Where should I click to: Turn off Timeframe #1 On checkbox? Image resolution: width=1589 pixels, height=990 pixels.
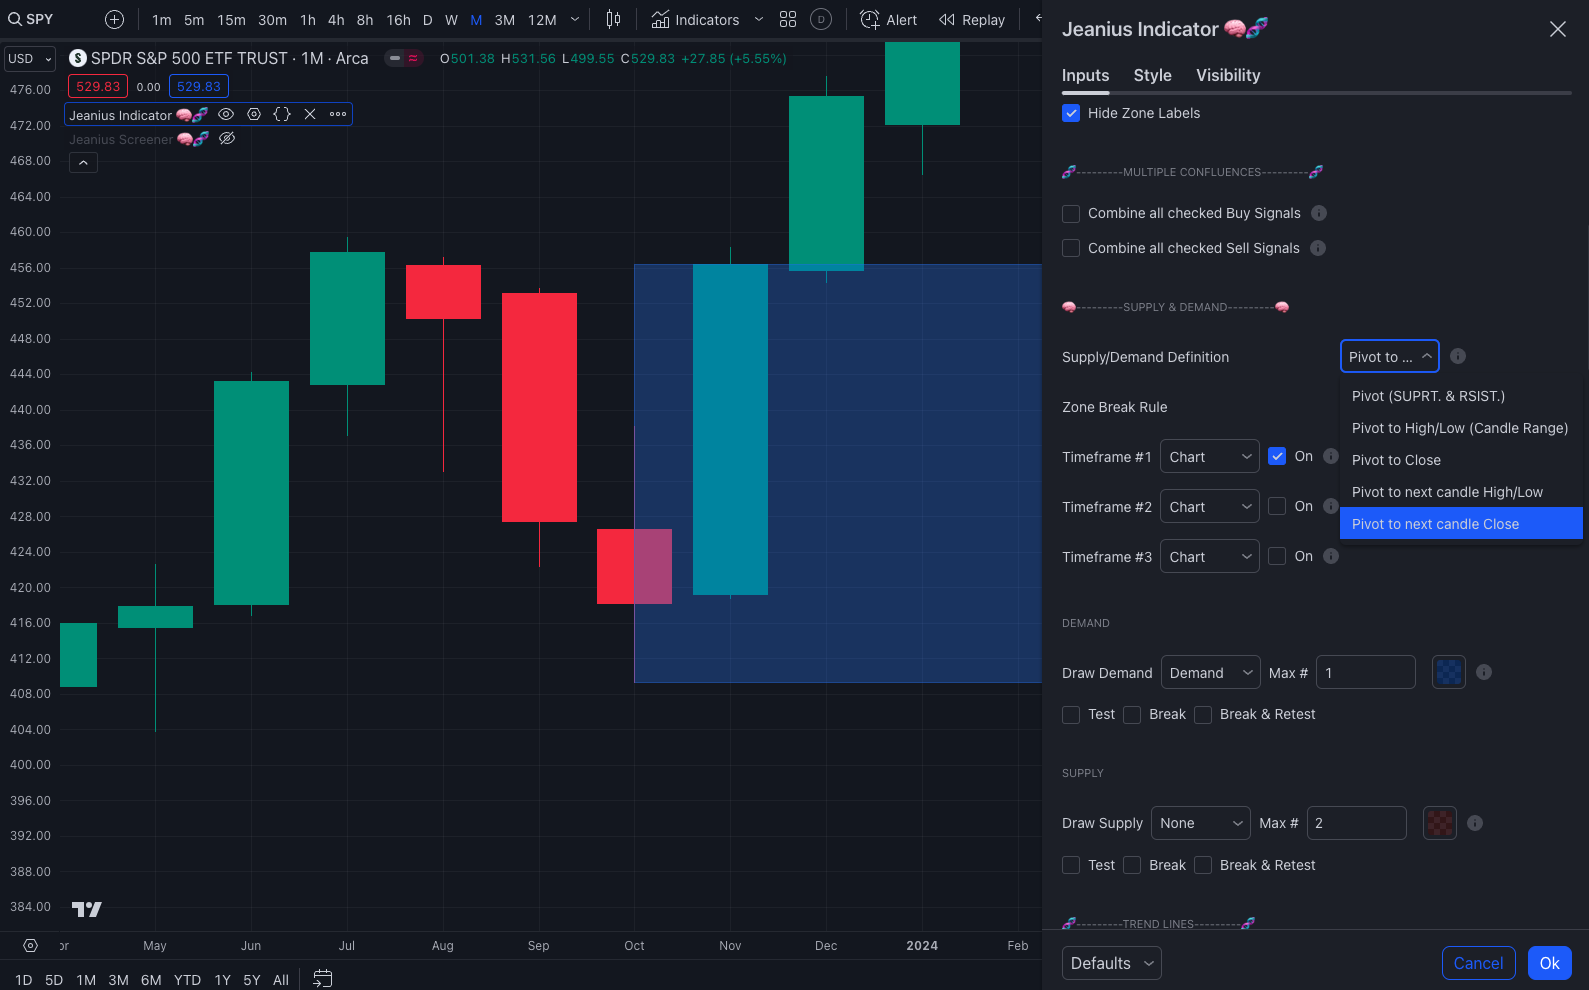click(1277, 456)
